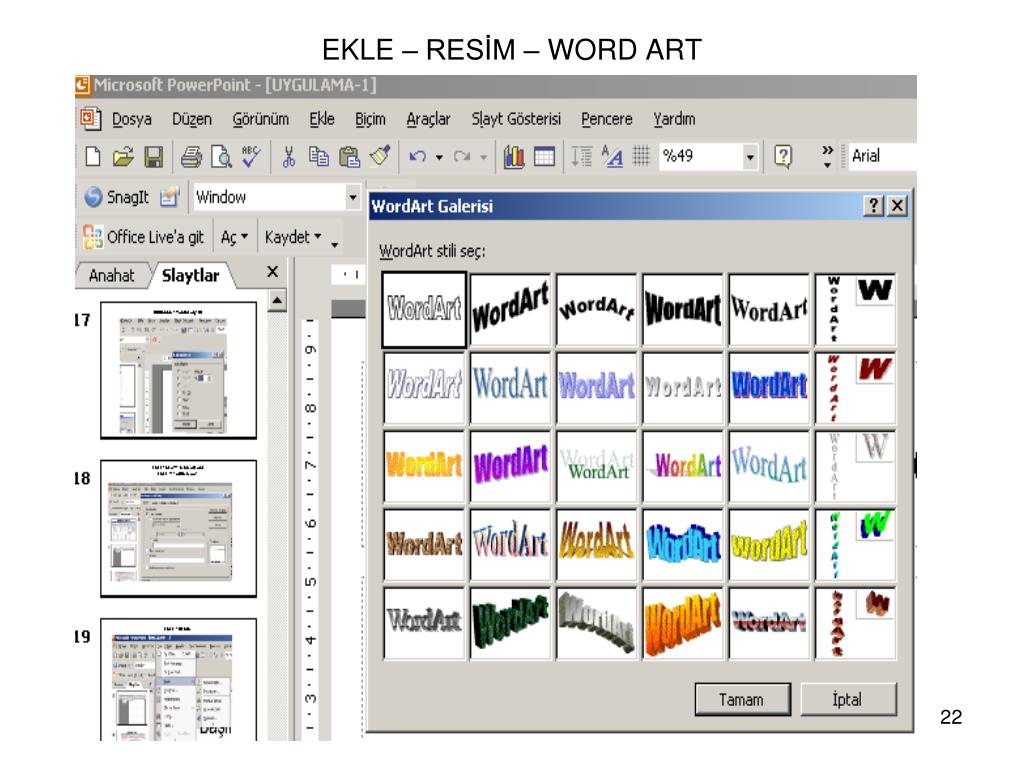
Task: Click the PowerPoint document icon beside Dosya
Action: pos(90,119)
